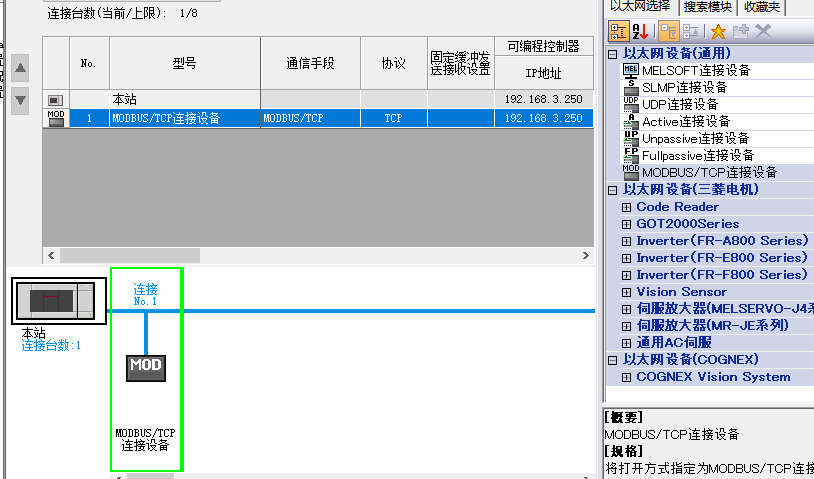
Task: Select the 本站 PLC station image
Action: pos(58,300)
